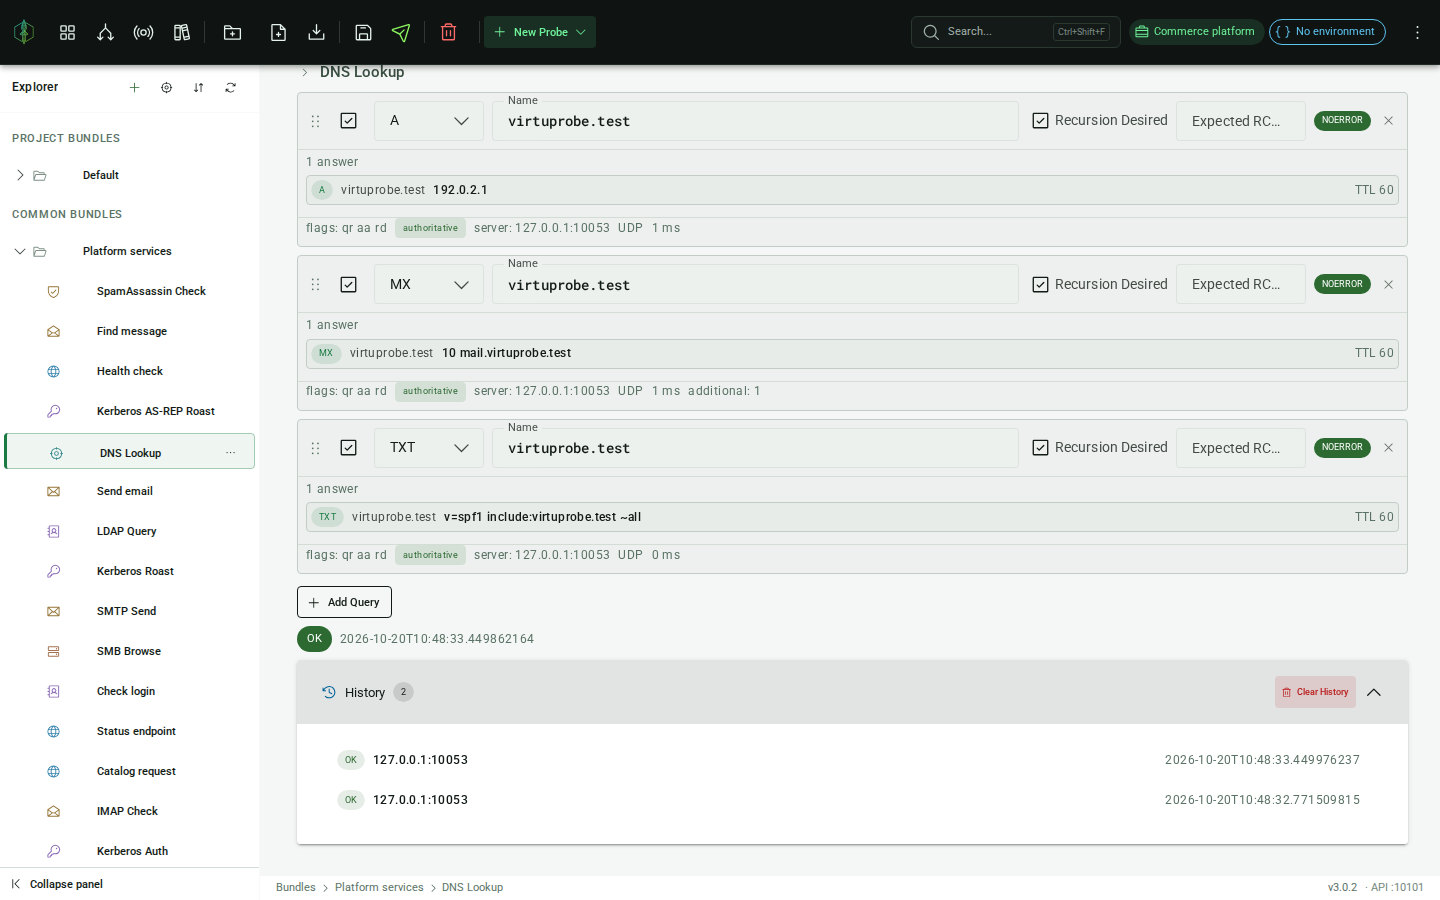Screen dimensions: 1440x900
Task: Remove the A query with its X
Action: click(1388, 121)
